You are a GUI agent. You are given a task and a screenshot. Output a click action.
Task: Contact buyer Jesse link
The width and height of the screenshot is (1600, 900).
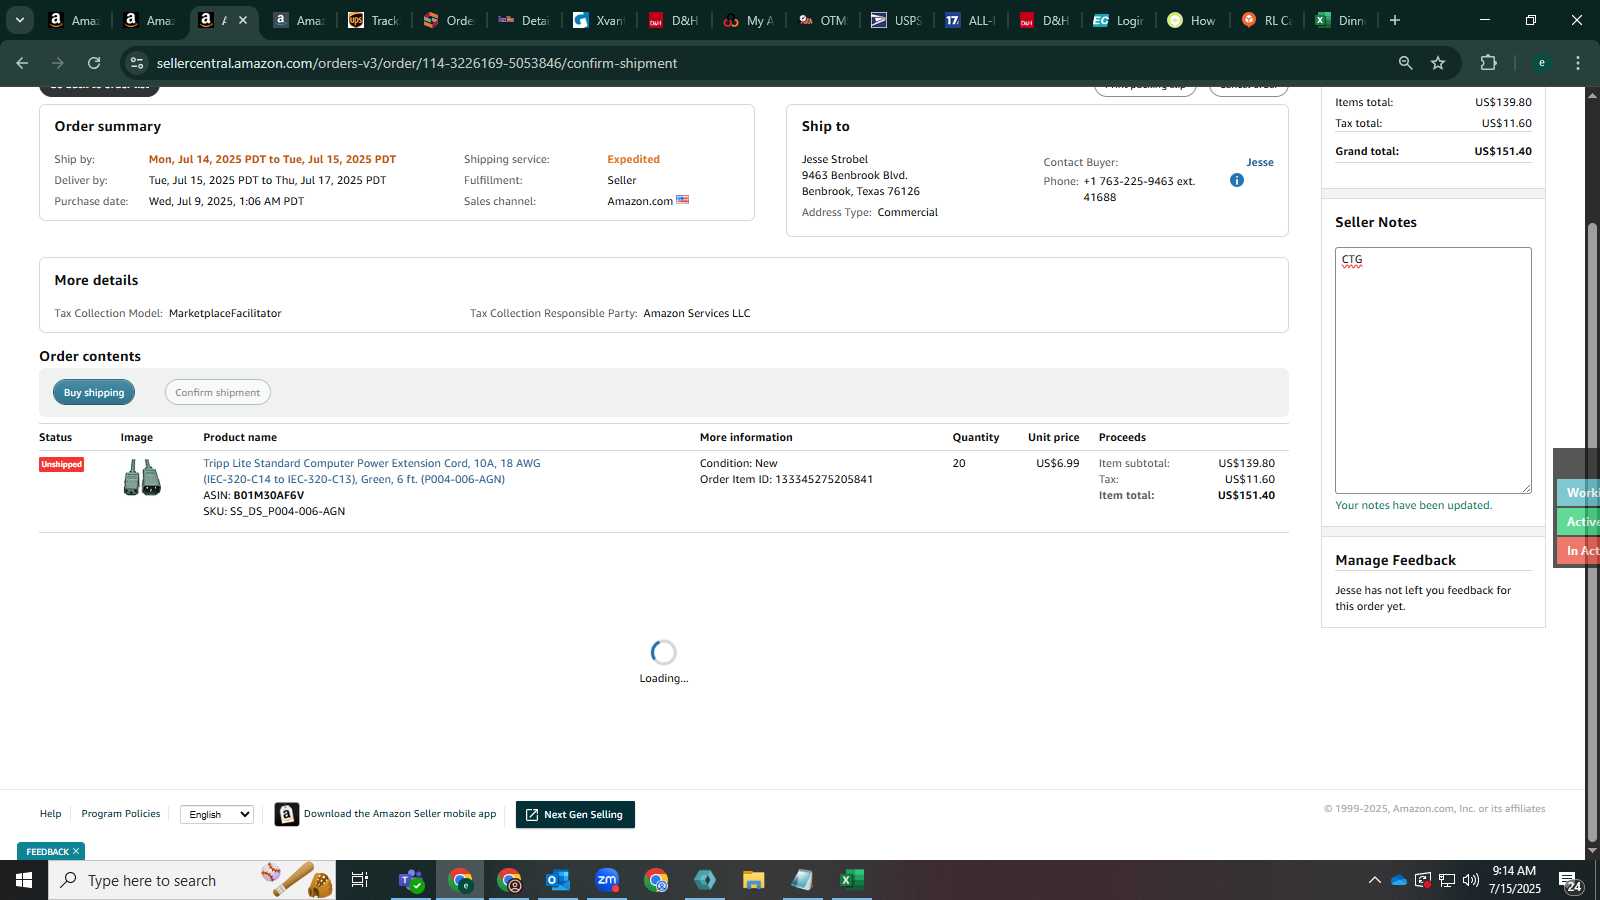1260,162
